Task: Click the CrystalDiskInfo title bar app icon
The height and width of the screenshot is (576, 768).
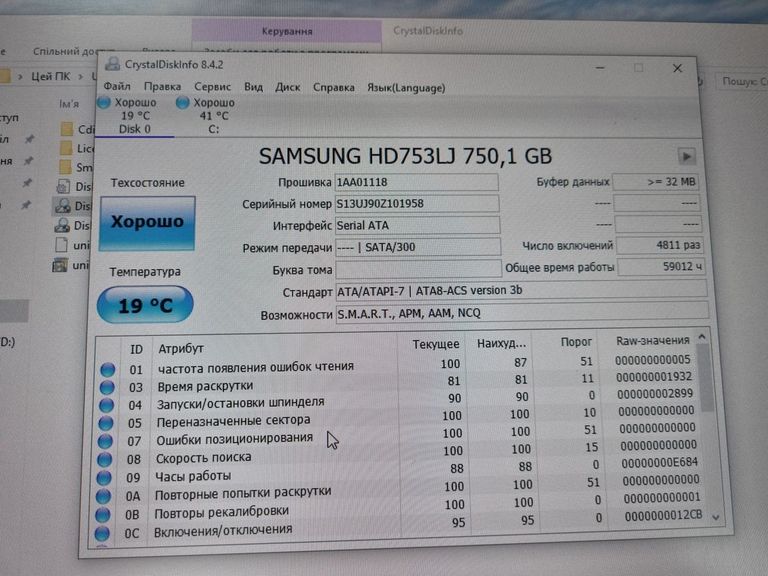Action: 112,64
